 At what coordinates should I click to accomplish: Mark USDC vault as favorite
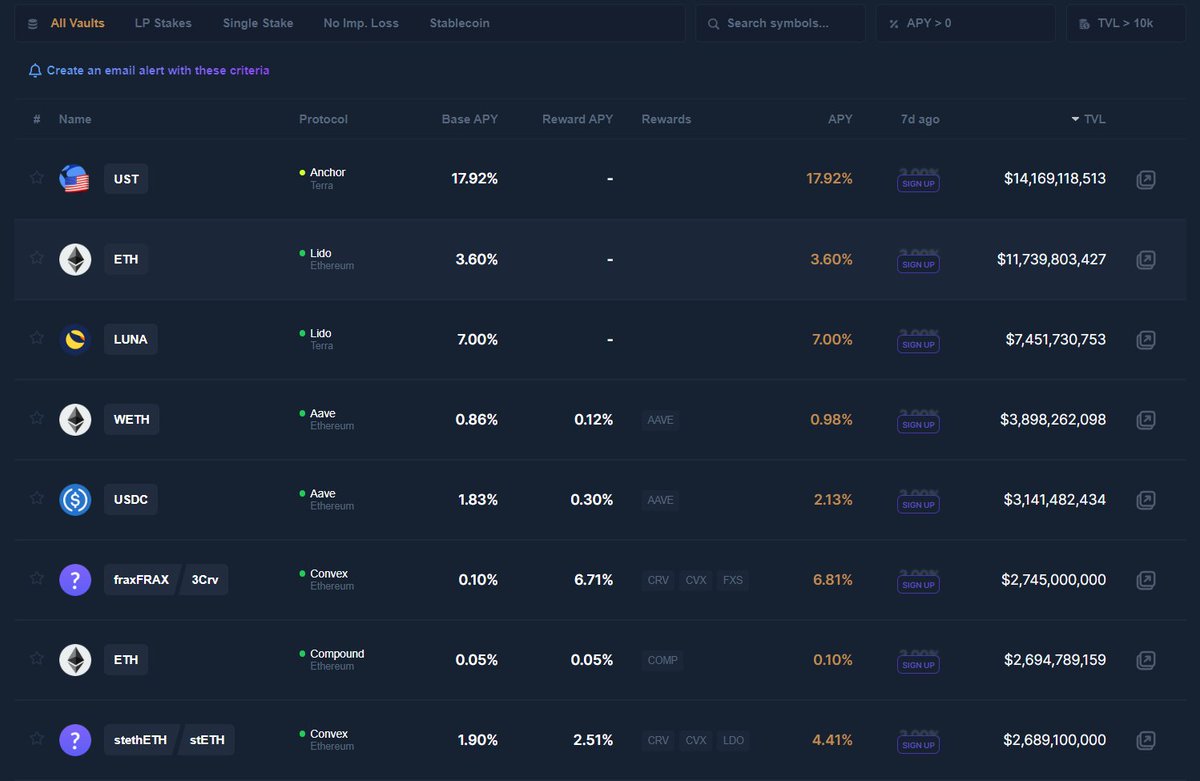37,497
